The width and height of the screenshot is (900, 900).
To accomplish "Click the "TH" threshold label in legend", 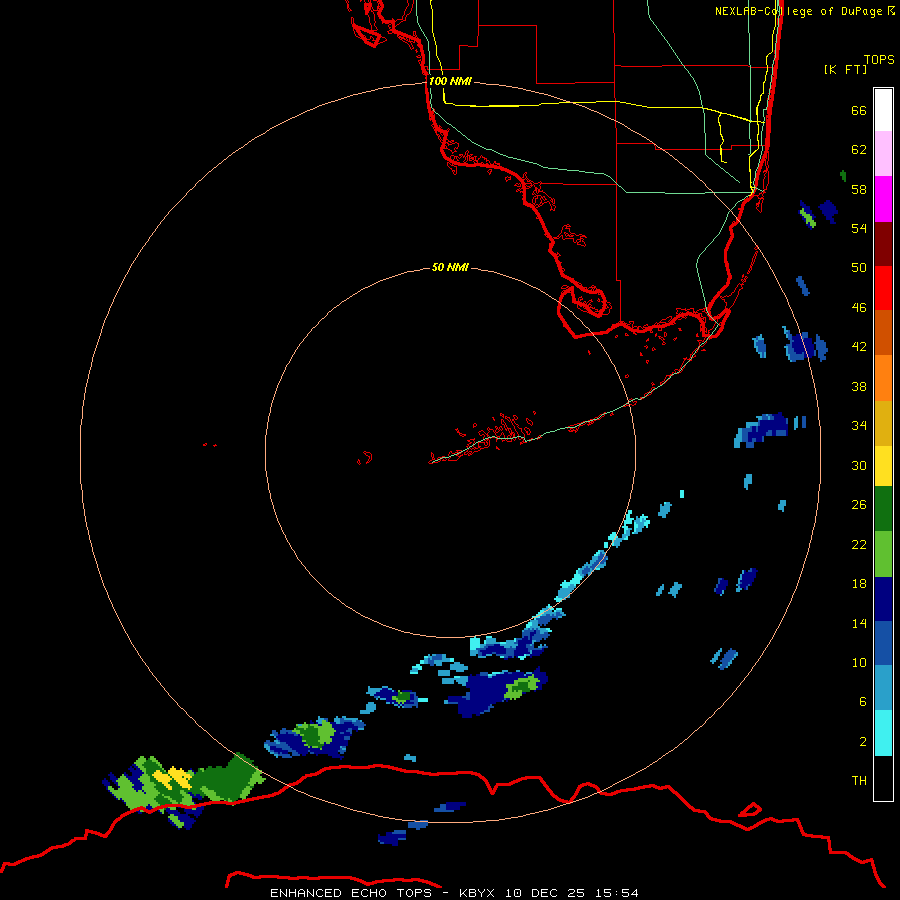I will point(859,781).
